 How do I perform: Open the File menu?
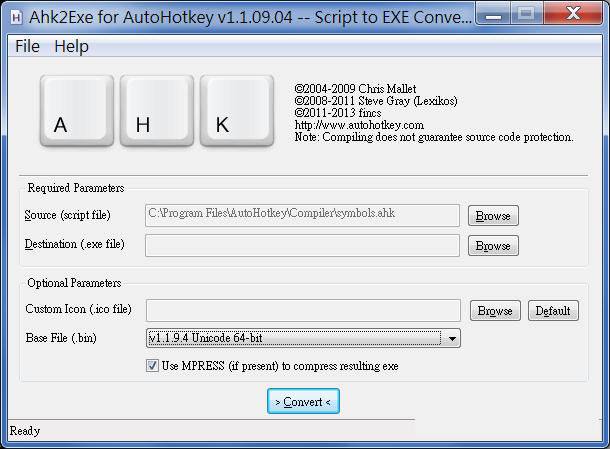27,46
